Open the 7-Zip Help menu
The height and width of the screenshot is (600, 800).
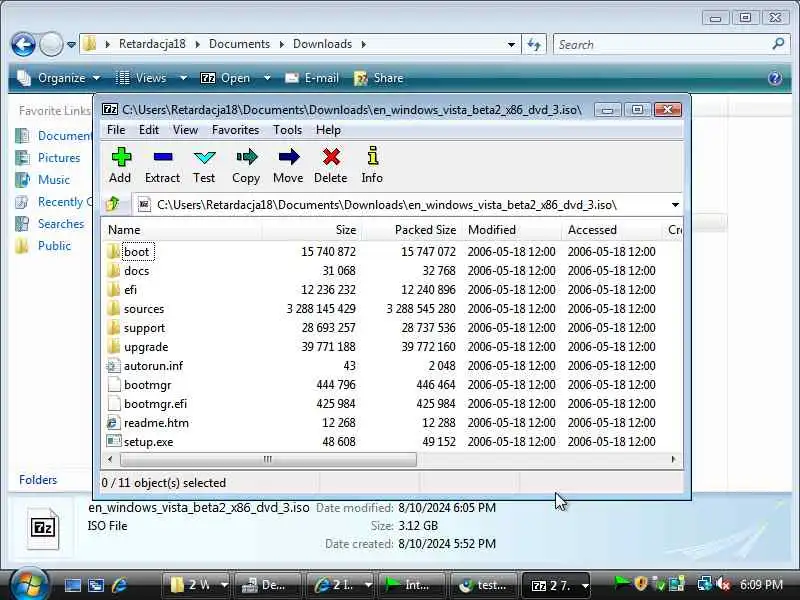tap(328, 130)
